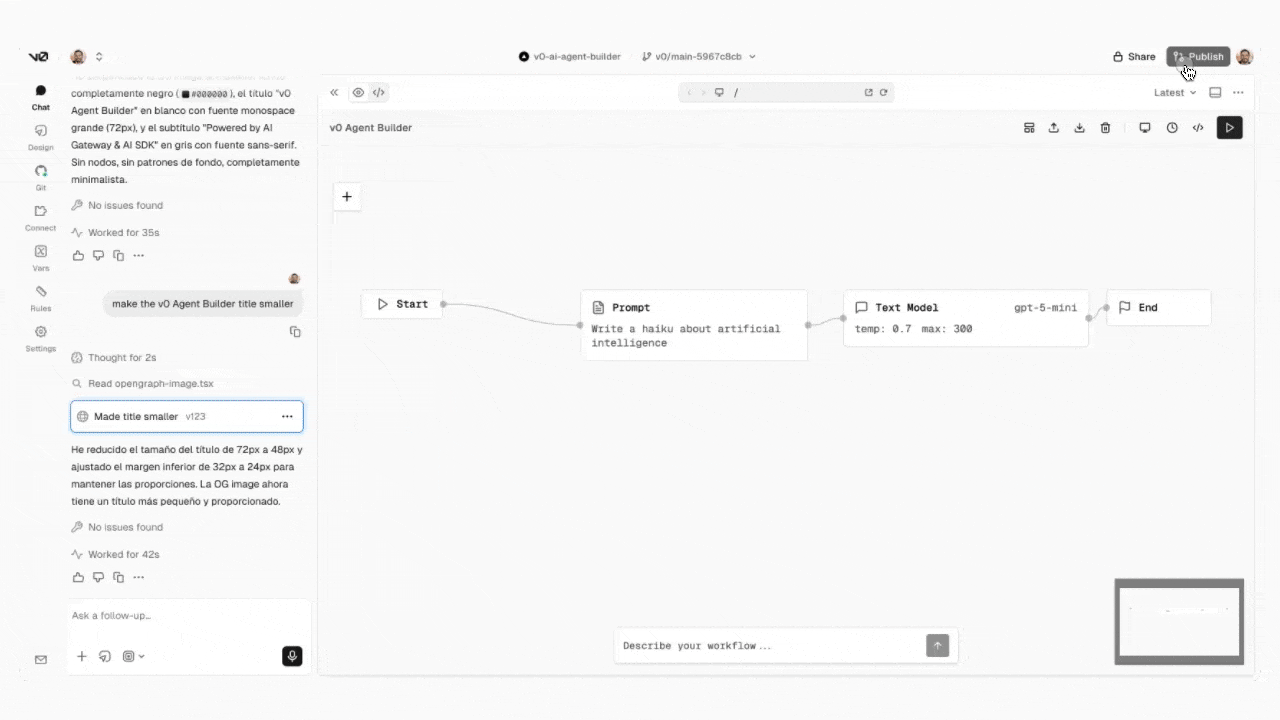This screenshot has width=1280, height=720.
Task: Share the v0 project
Action: point(1134,56)
